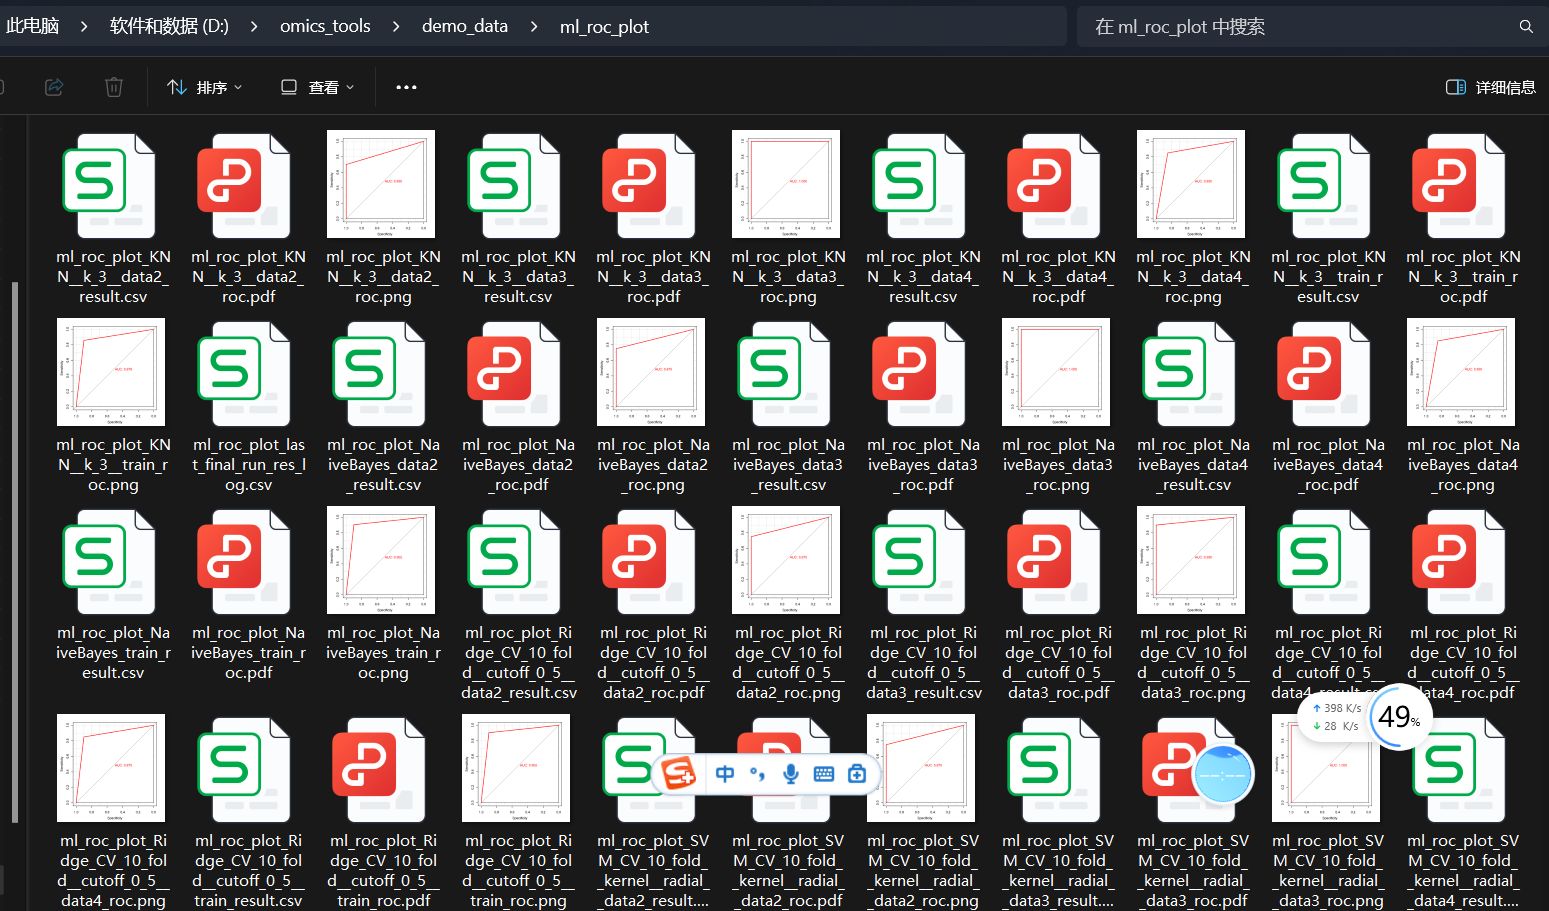Select Ridge_CV_10_fold cutoff data3_result.csv icon
The width and height of the screenshot is (1549, 911).
click(x=920, y=562)
